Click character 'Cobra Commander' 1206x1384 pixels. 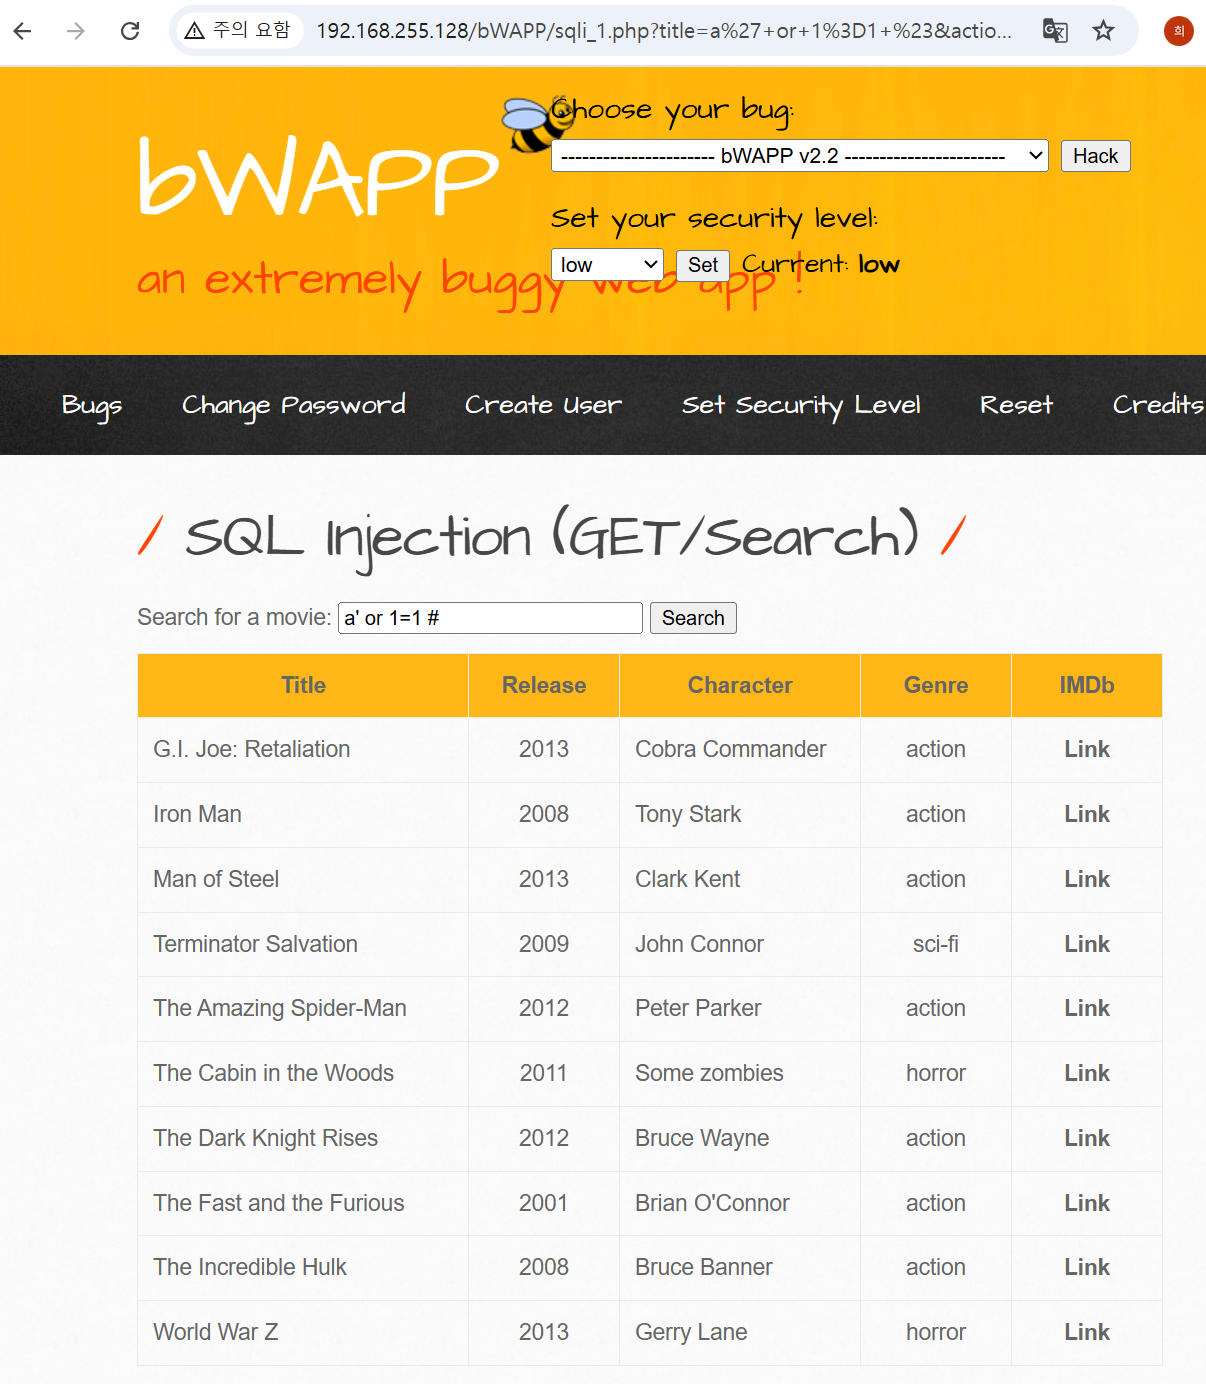tap(731, 749)
